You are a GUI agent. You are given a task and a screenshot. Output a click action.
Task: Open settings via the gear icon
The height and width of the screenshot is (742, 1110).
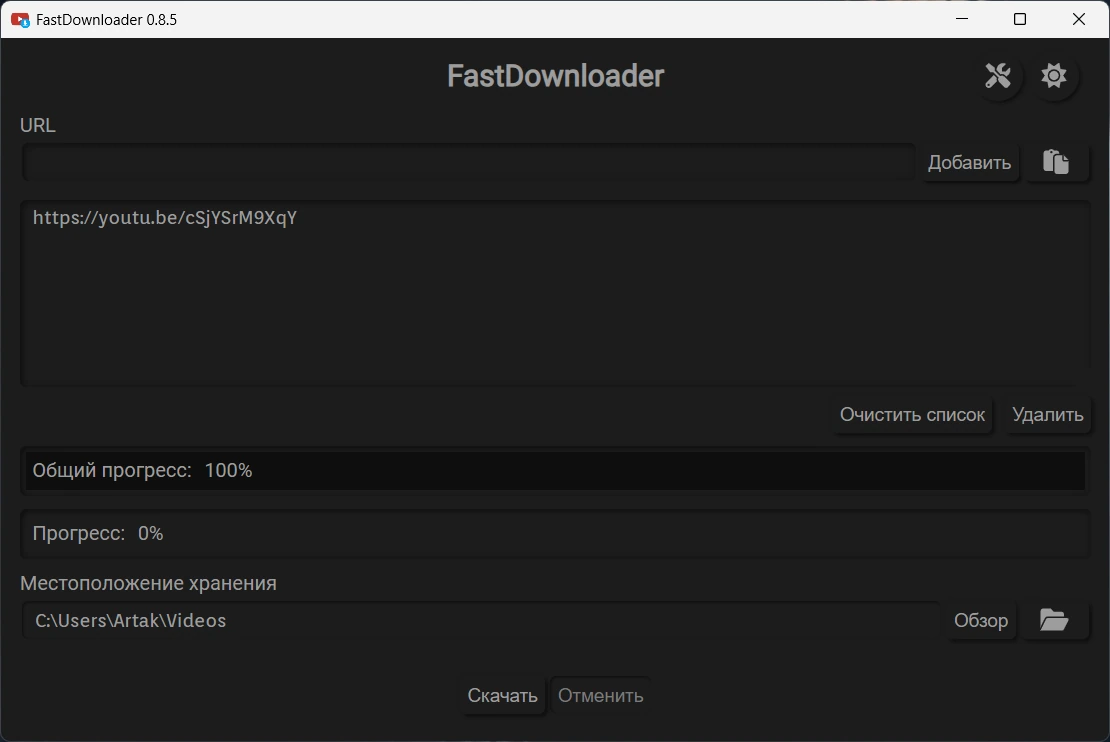1053,76
